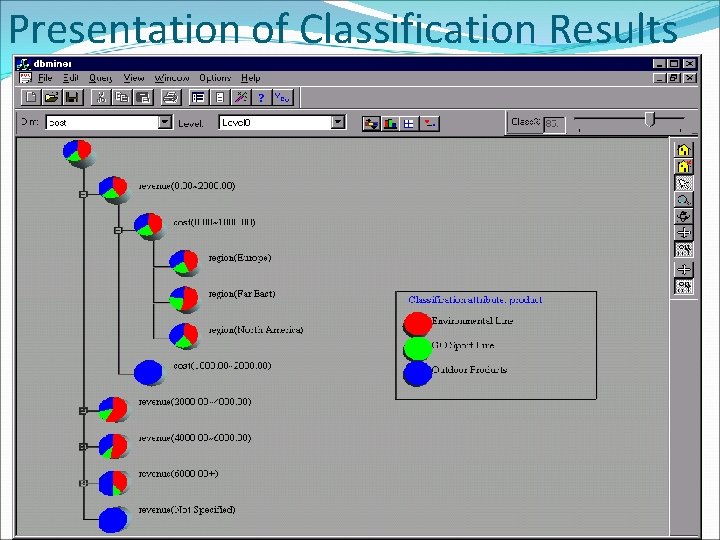Click the yellow home icon in side toolbar
720x540 pixels.
click(684, 150)
